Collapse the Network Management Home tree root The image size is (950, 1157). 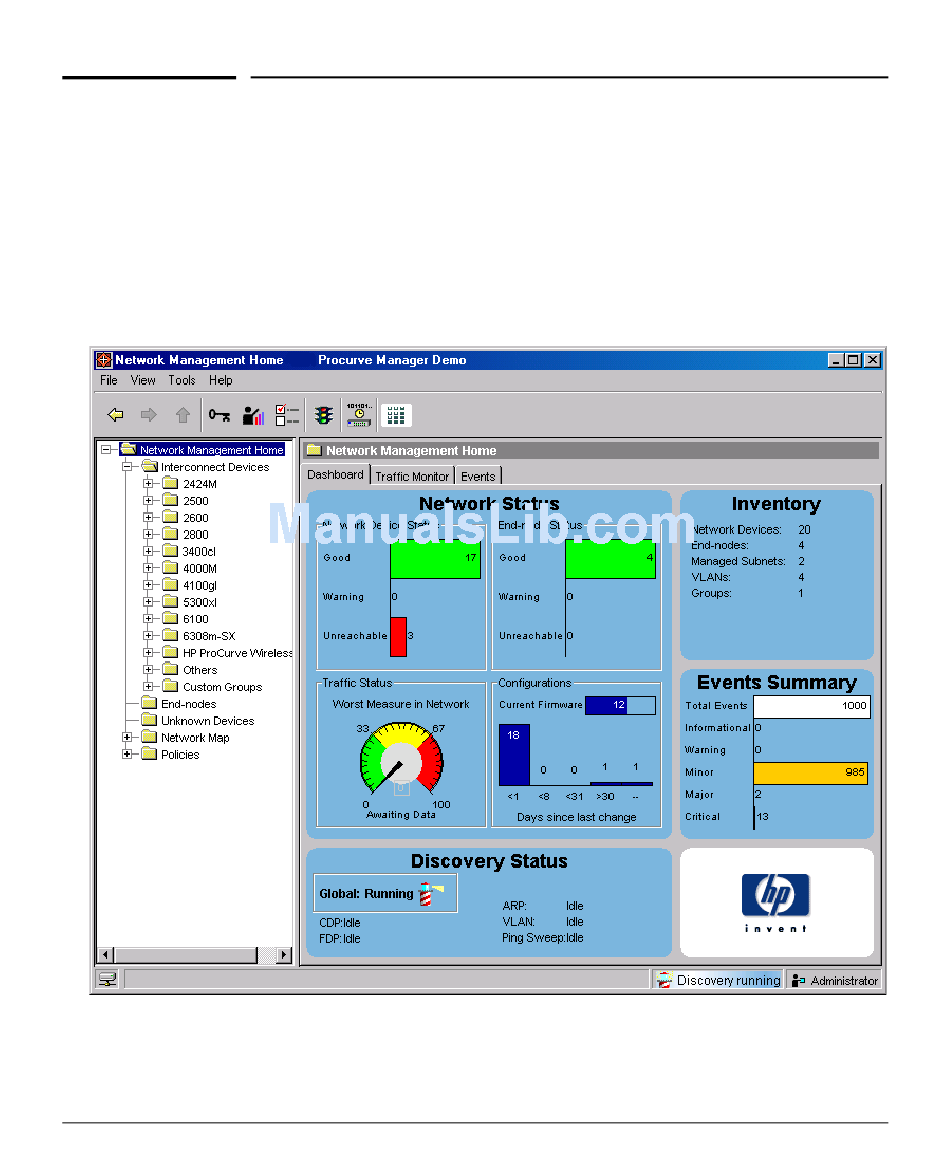(x=106, y=449)
